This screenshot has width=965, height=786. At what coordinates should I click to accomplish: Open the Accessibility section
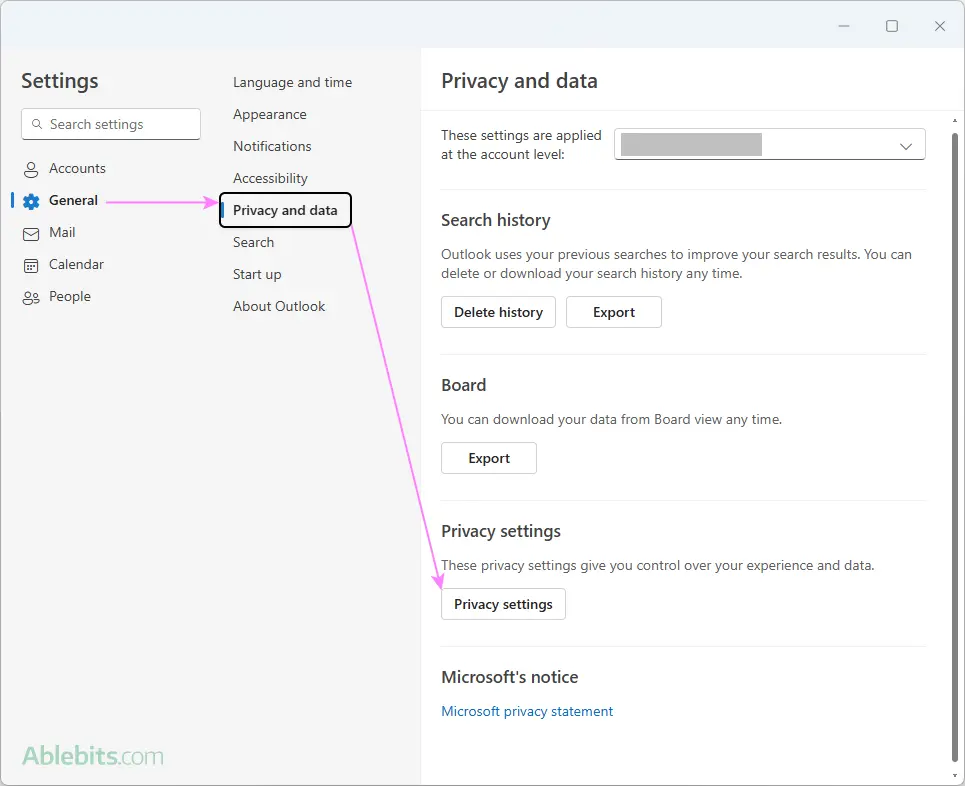(x=270, y=178)
